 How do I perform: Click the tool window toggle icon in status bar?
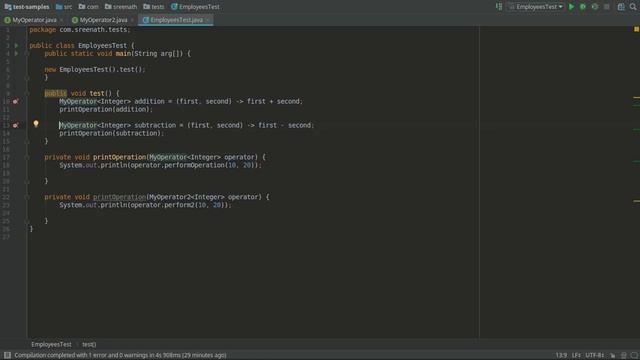tap(7, 355)
